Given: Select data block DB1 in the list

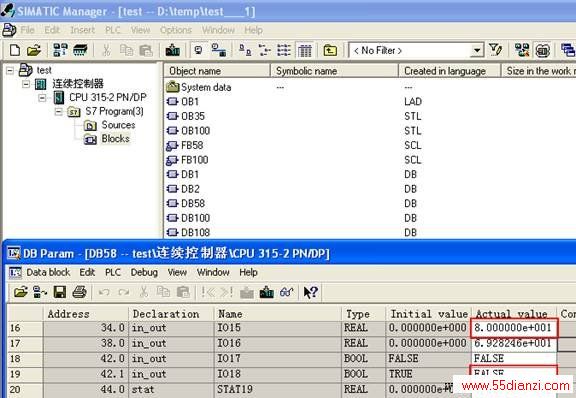Looking at the screenshot, I should point(183,174).
